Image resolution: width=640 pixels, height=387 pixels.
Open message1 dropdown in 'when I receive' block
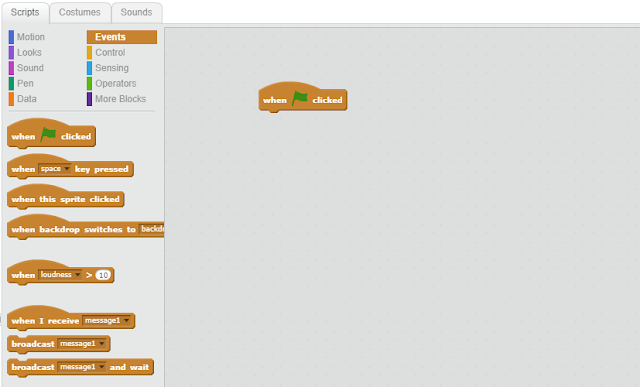(107, 320)
